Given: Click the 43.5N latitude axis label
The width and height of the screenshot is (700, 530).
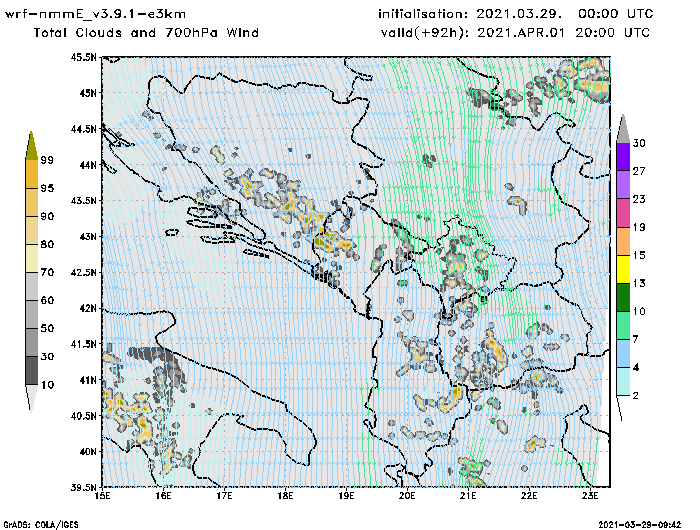Looking at the screenshot, I should click(83, 200).
